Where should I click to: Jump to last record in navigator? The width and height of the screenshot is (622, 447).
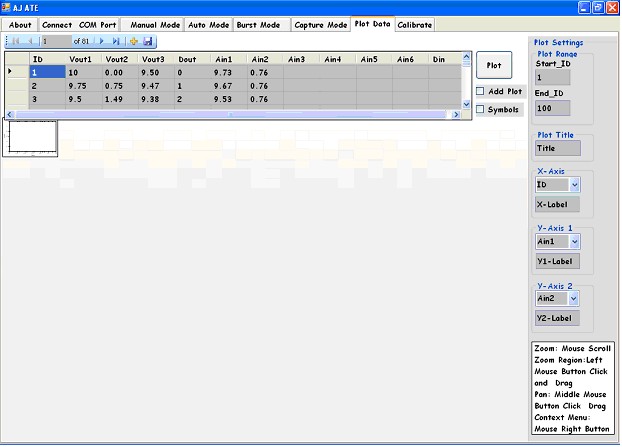116,41
